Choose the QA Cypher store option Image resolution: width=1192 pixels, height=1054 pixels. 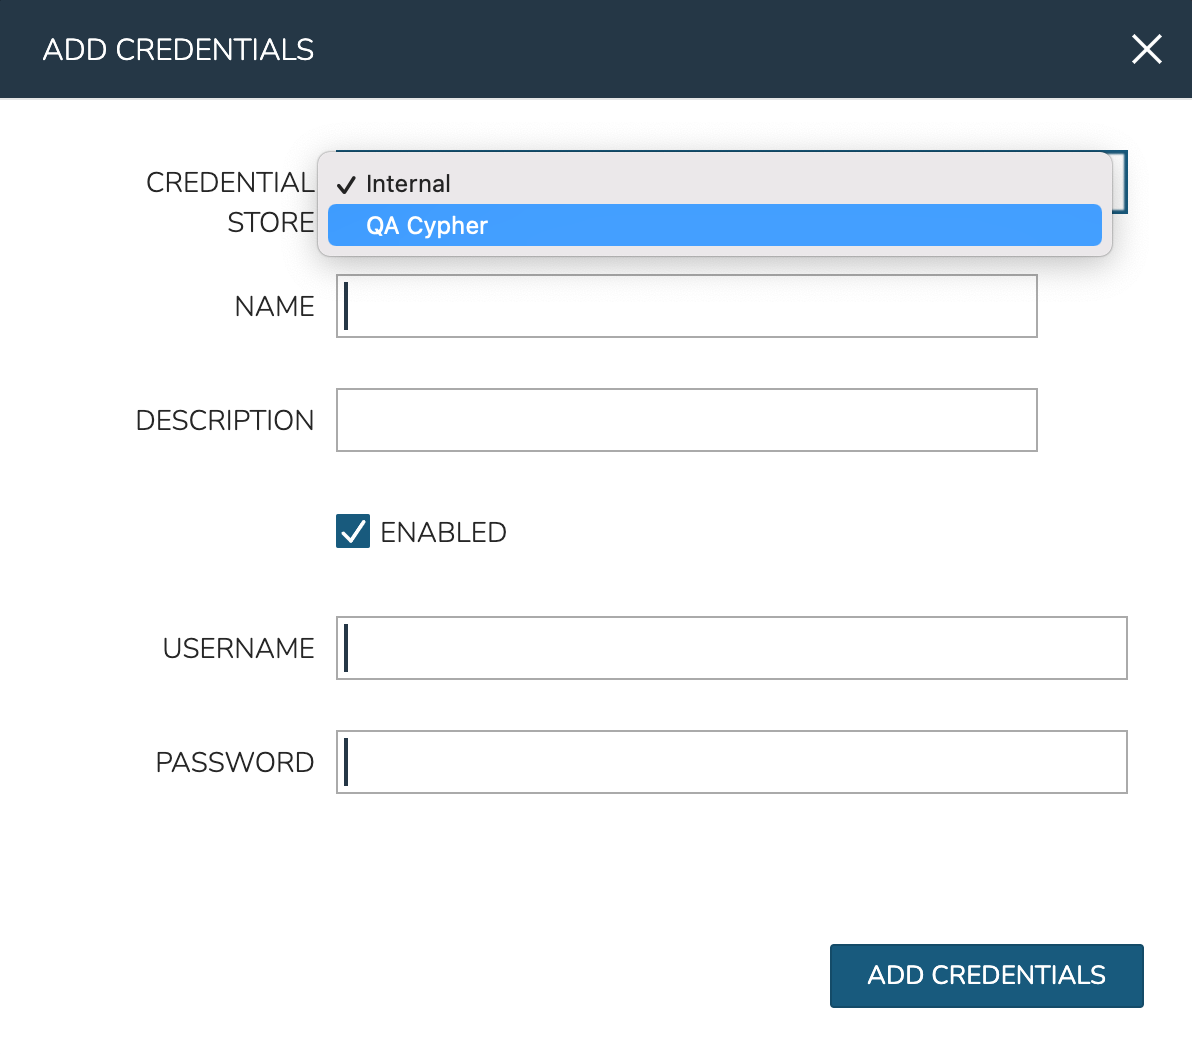tap(427, 226)
